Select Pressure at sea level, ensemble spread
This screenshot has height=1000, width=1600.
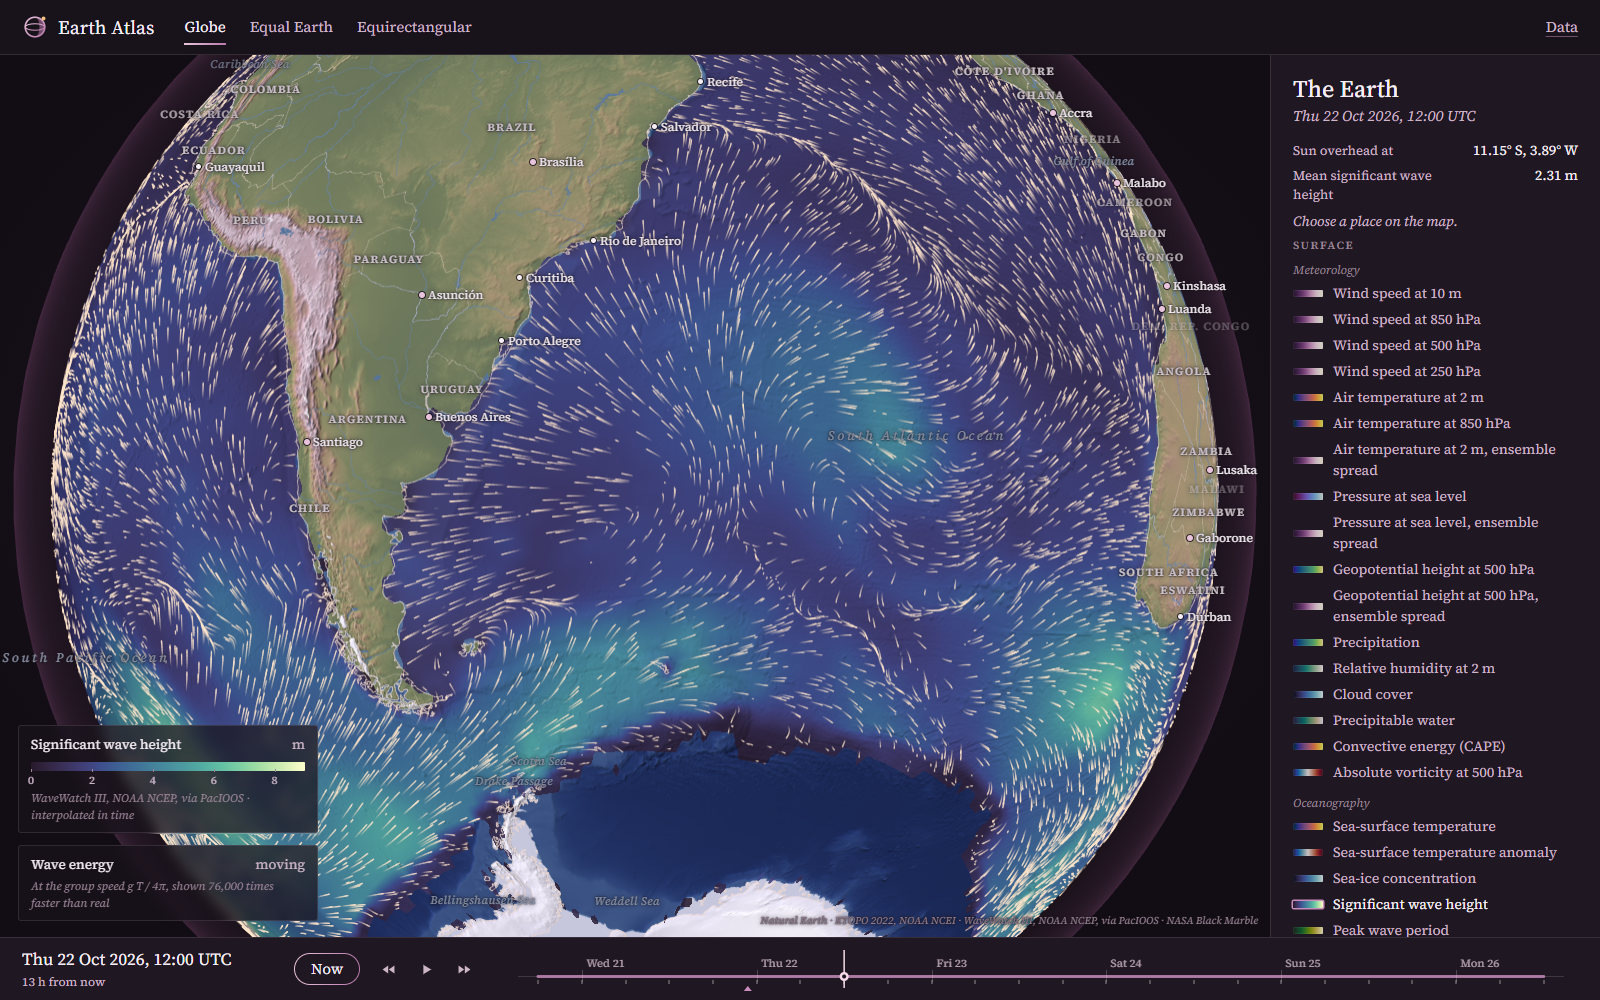click(1435, 533)
